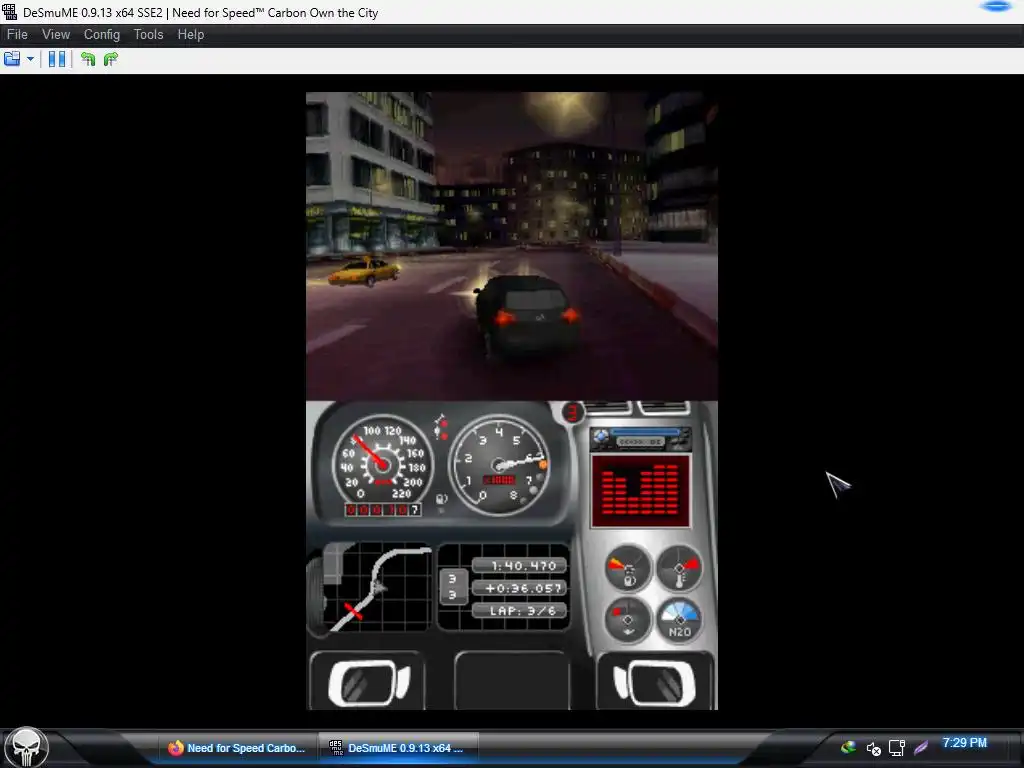
Task: Tap the blank center dashboard panel
Action: [x=511, y=680]
